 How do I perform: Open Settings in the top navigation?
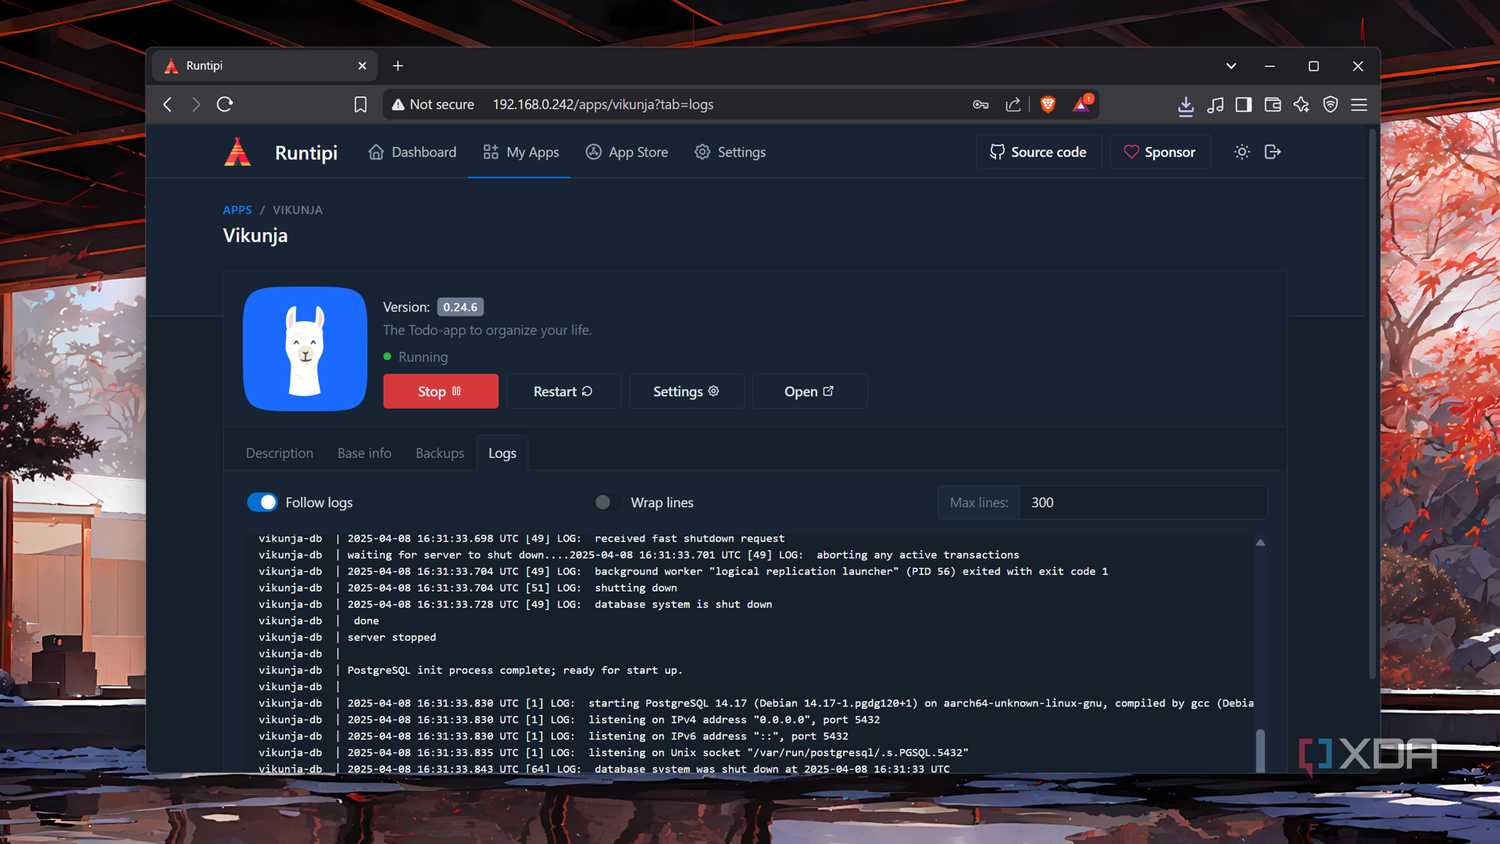point(730,152)
